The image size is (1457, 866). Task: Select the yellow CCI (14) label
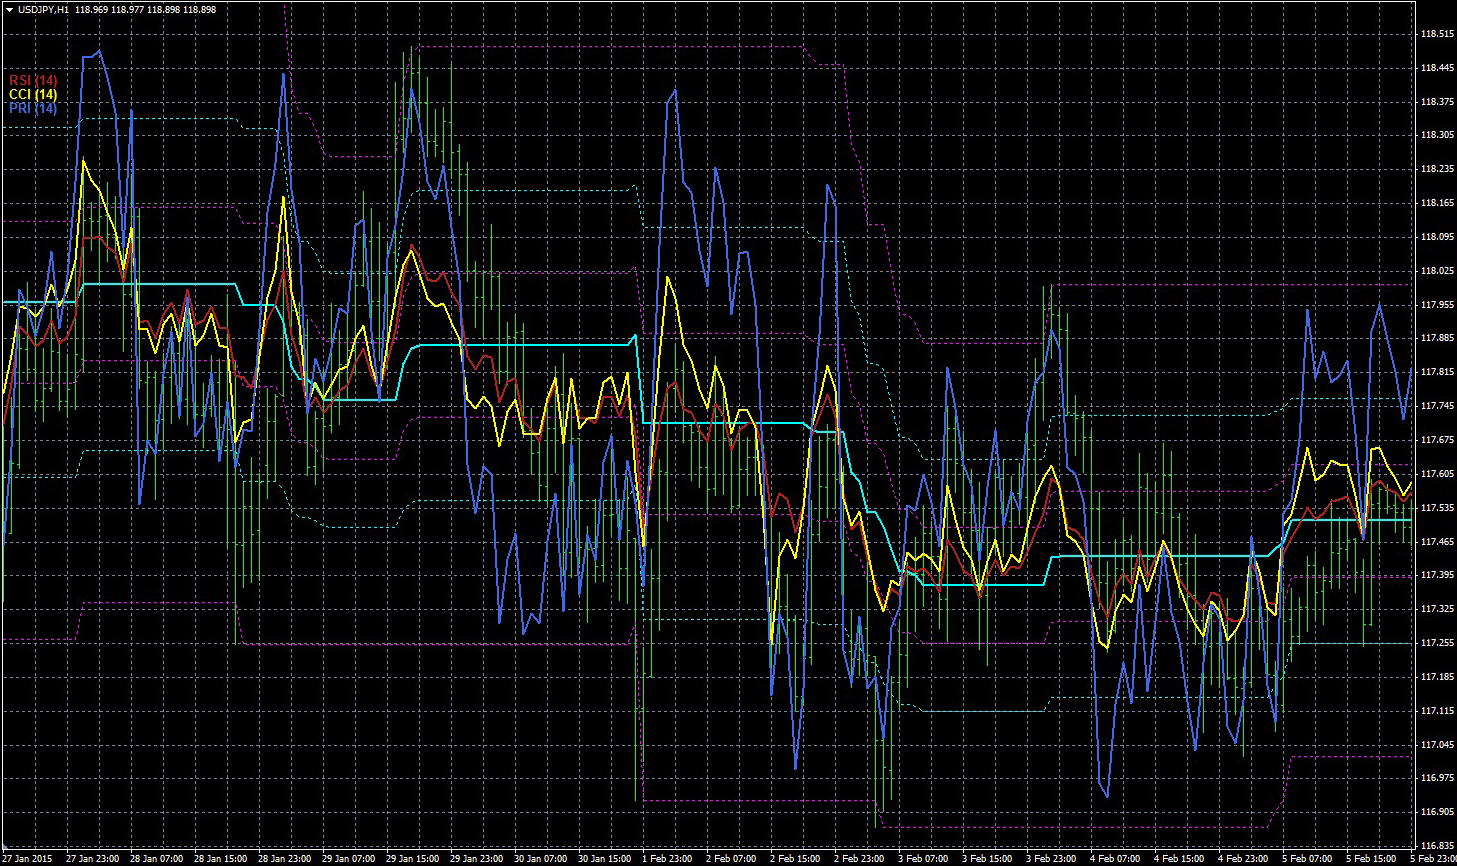(33, 94)
